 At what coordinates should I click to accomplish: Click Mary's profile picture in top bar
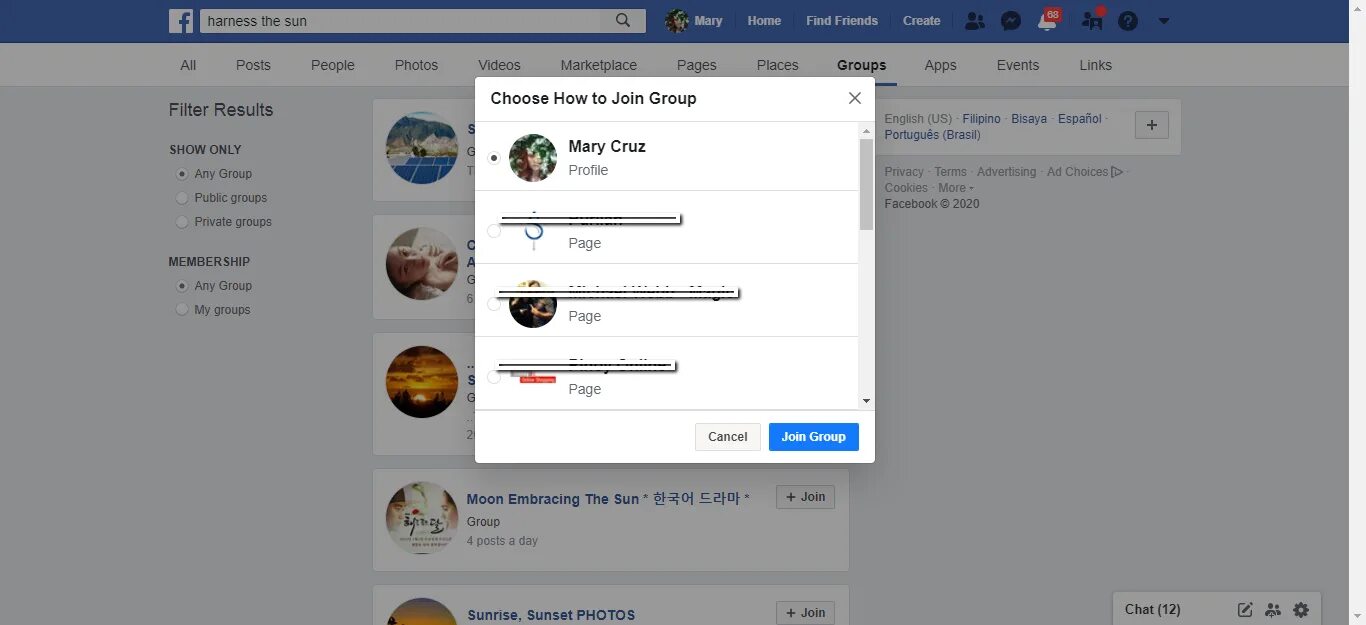pyautogui.click(x=677, y=21)
